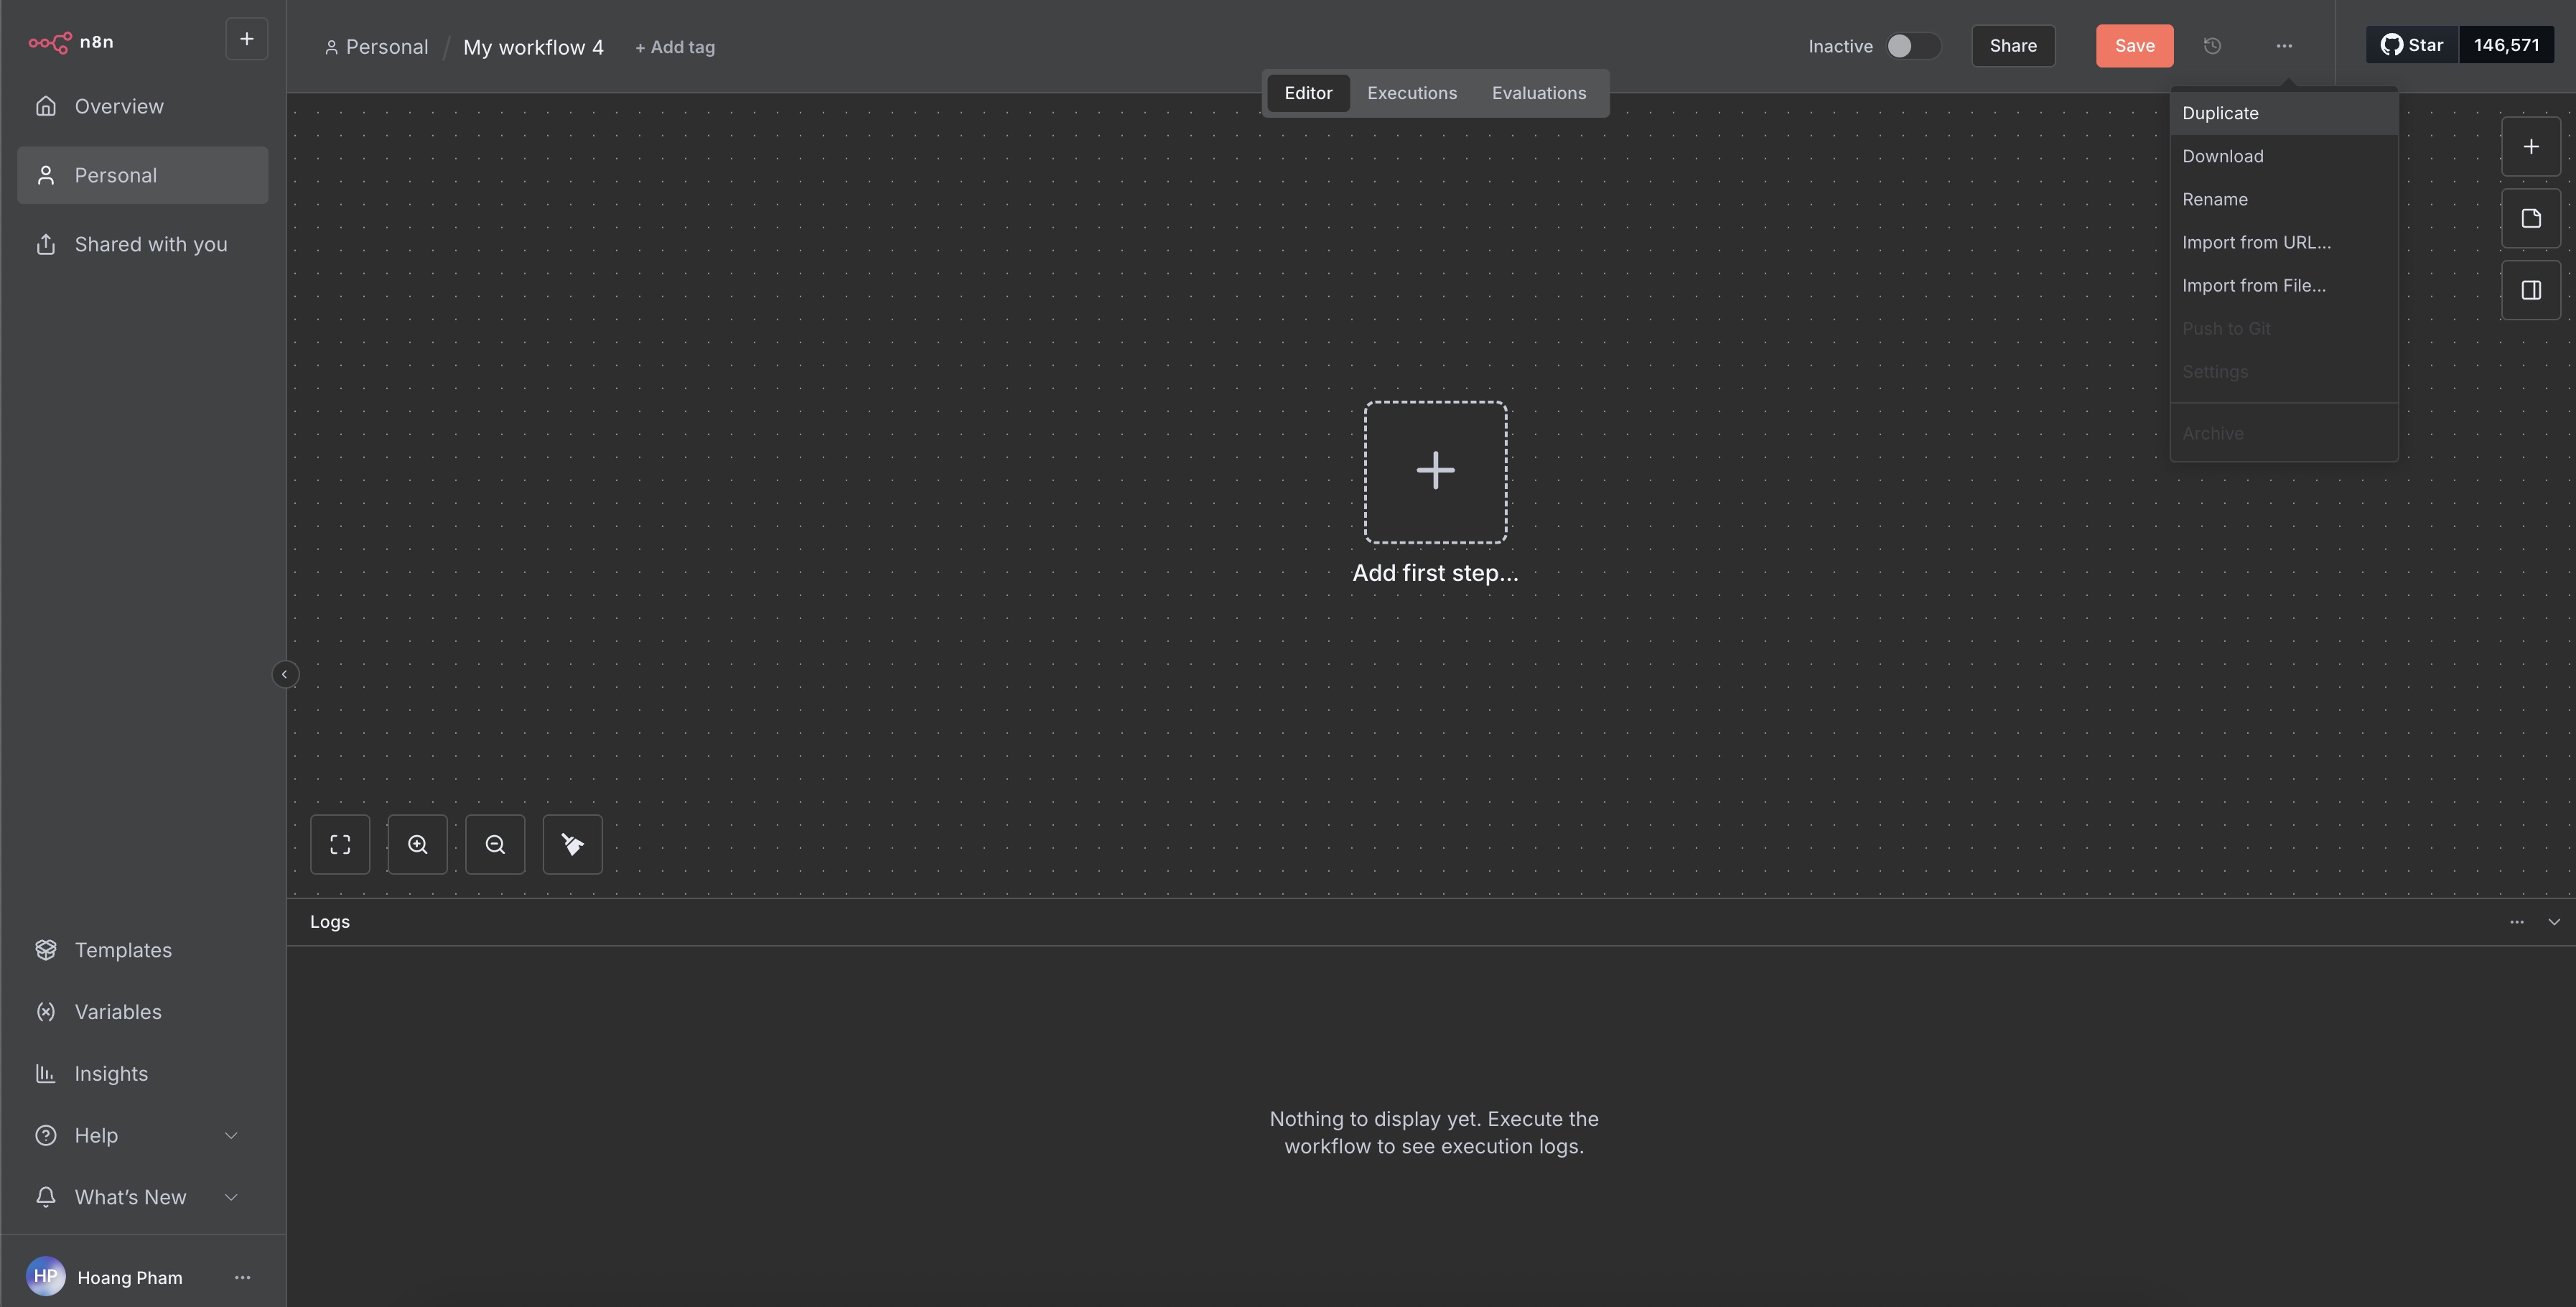This screenshot has height=1307, width=2576.
Task: Select the zoom out magnifier icon
Action: coord(495,844)
